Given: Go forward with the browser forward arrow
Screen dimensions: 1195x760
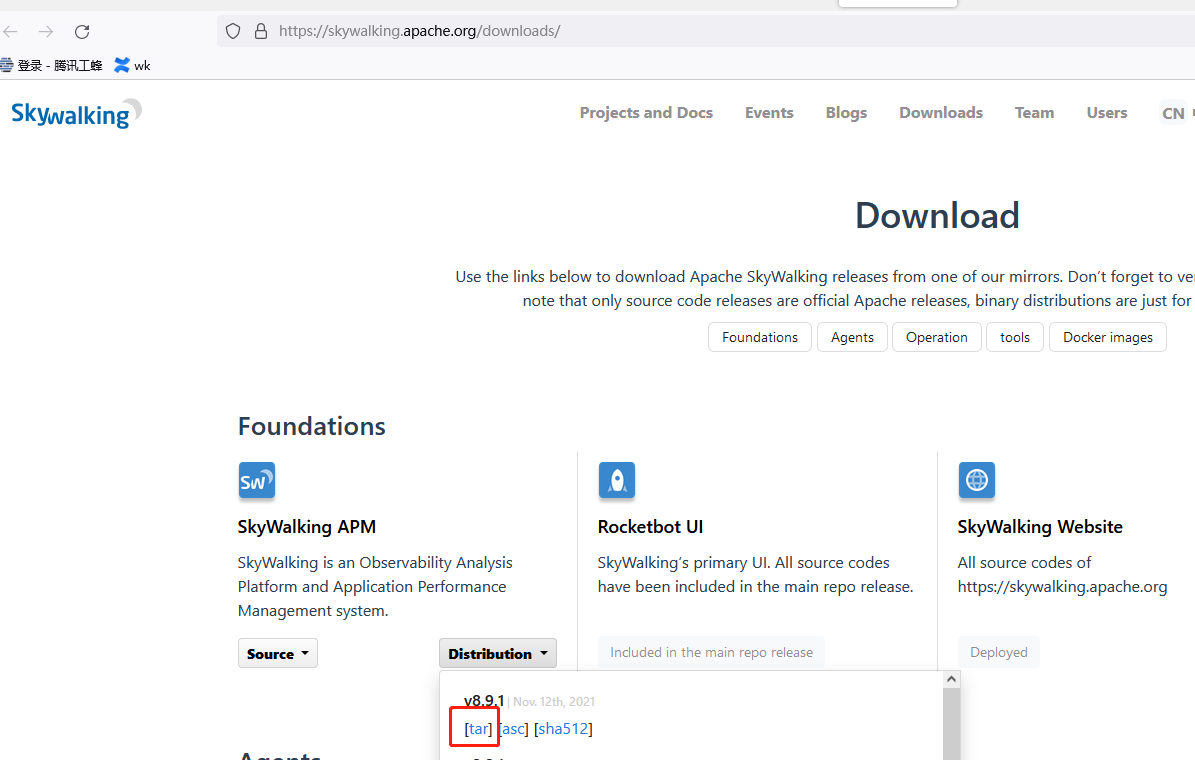Looking at the screenshot, I should [46, 31].
